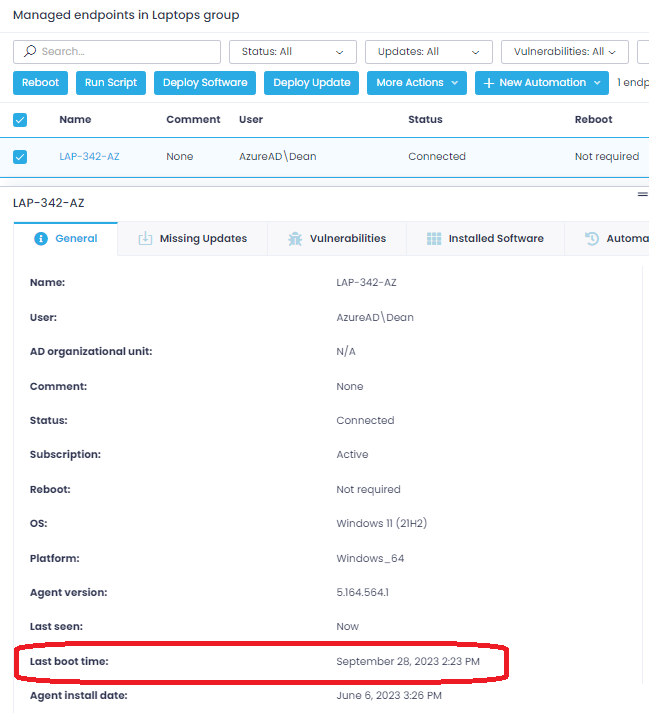Click the Missing Updates download icon
649x713 pixels.
click(145, 239)
